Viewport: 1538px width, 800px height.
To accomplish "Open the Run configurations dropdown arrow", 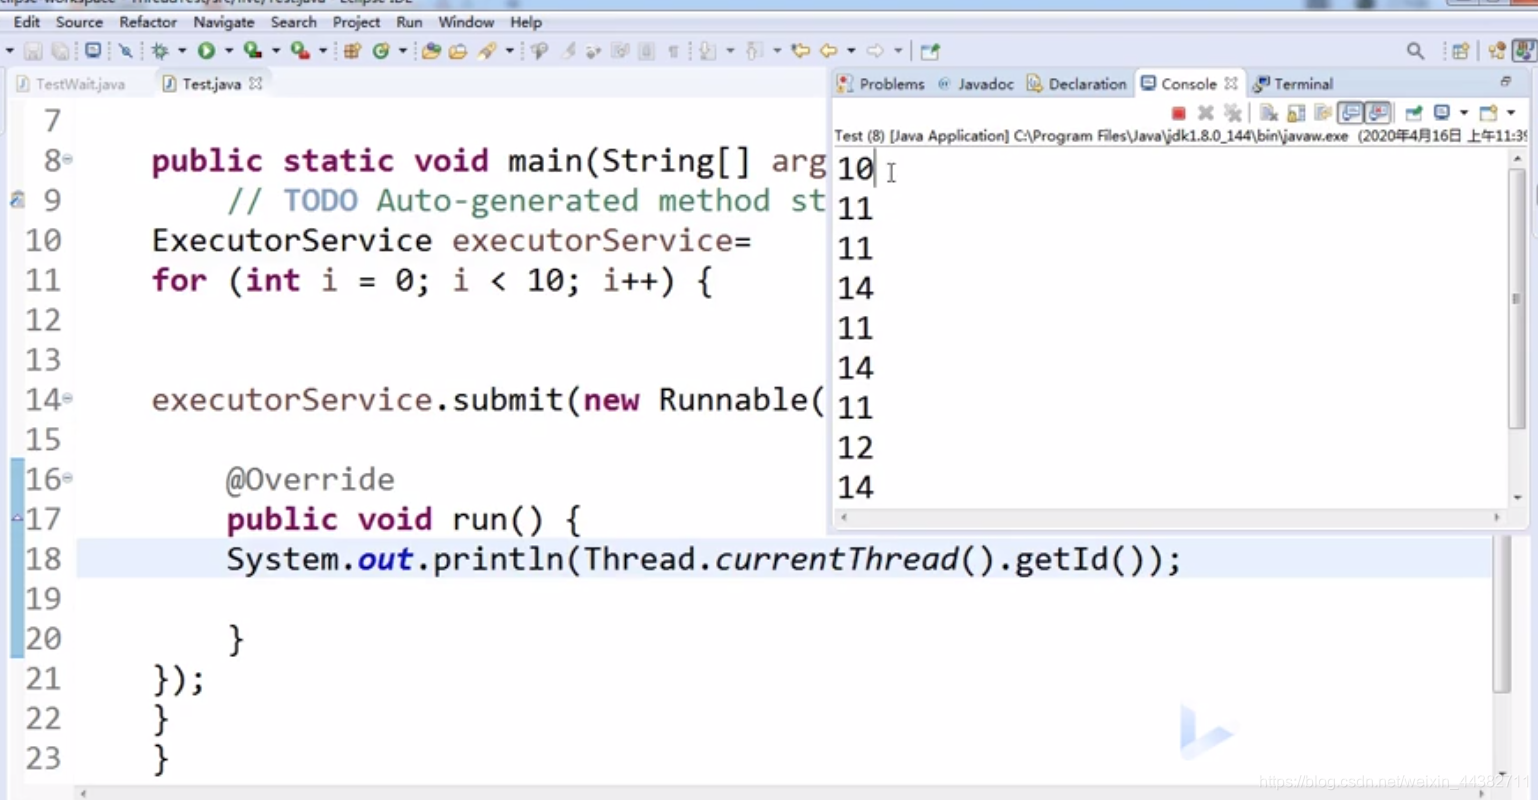I will point(229,51).
